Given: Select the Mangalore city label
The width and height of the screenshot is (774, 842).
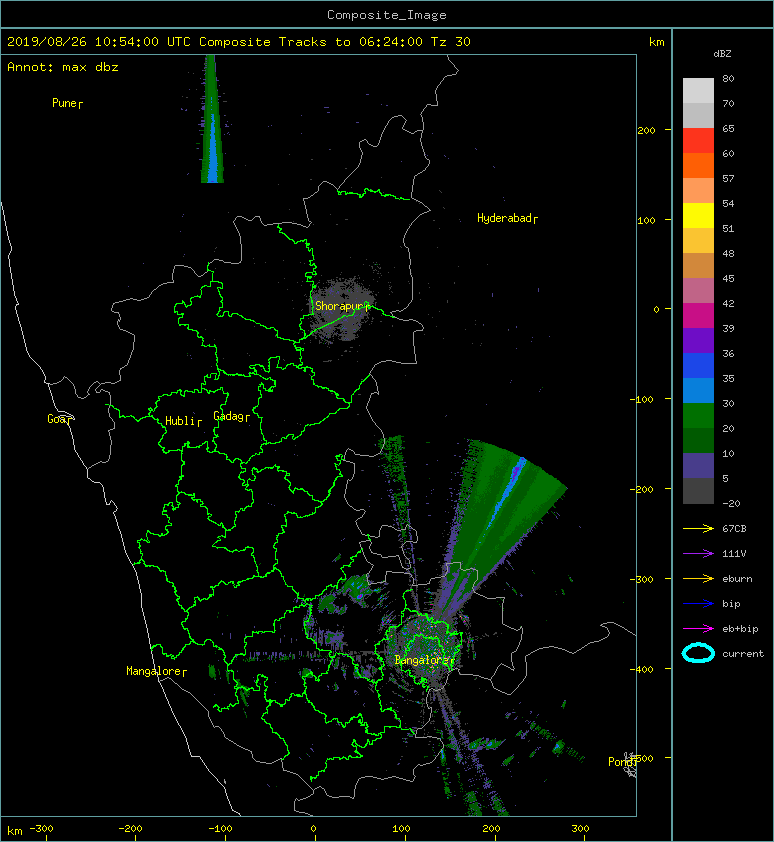Looking at the screenshot, I should coord(156,671).
